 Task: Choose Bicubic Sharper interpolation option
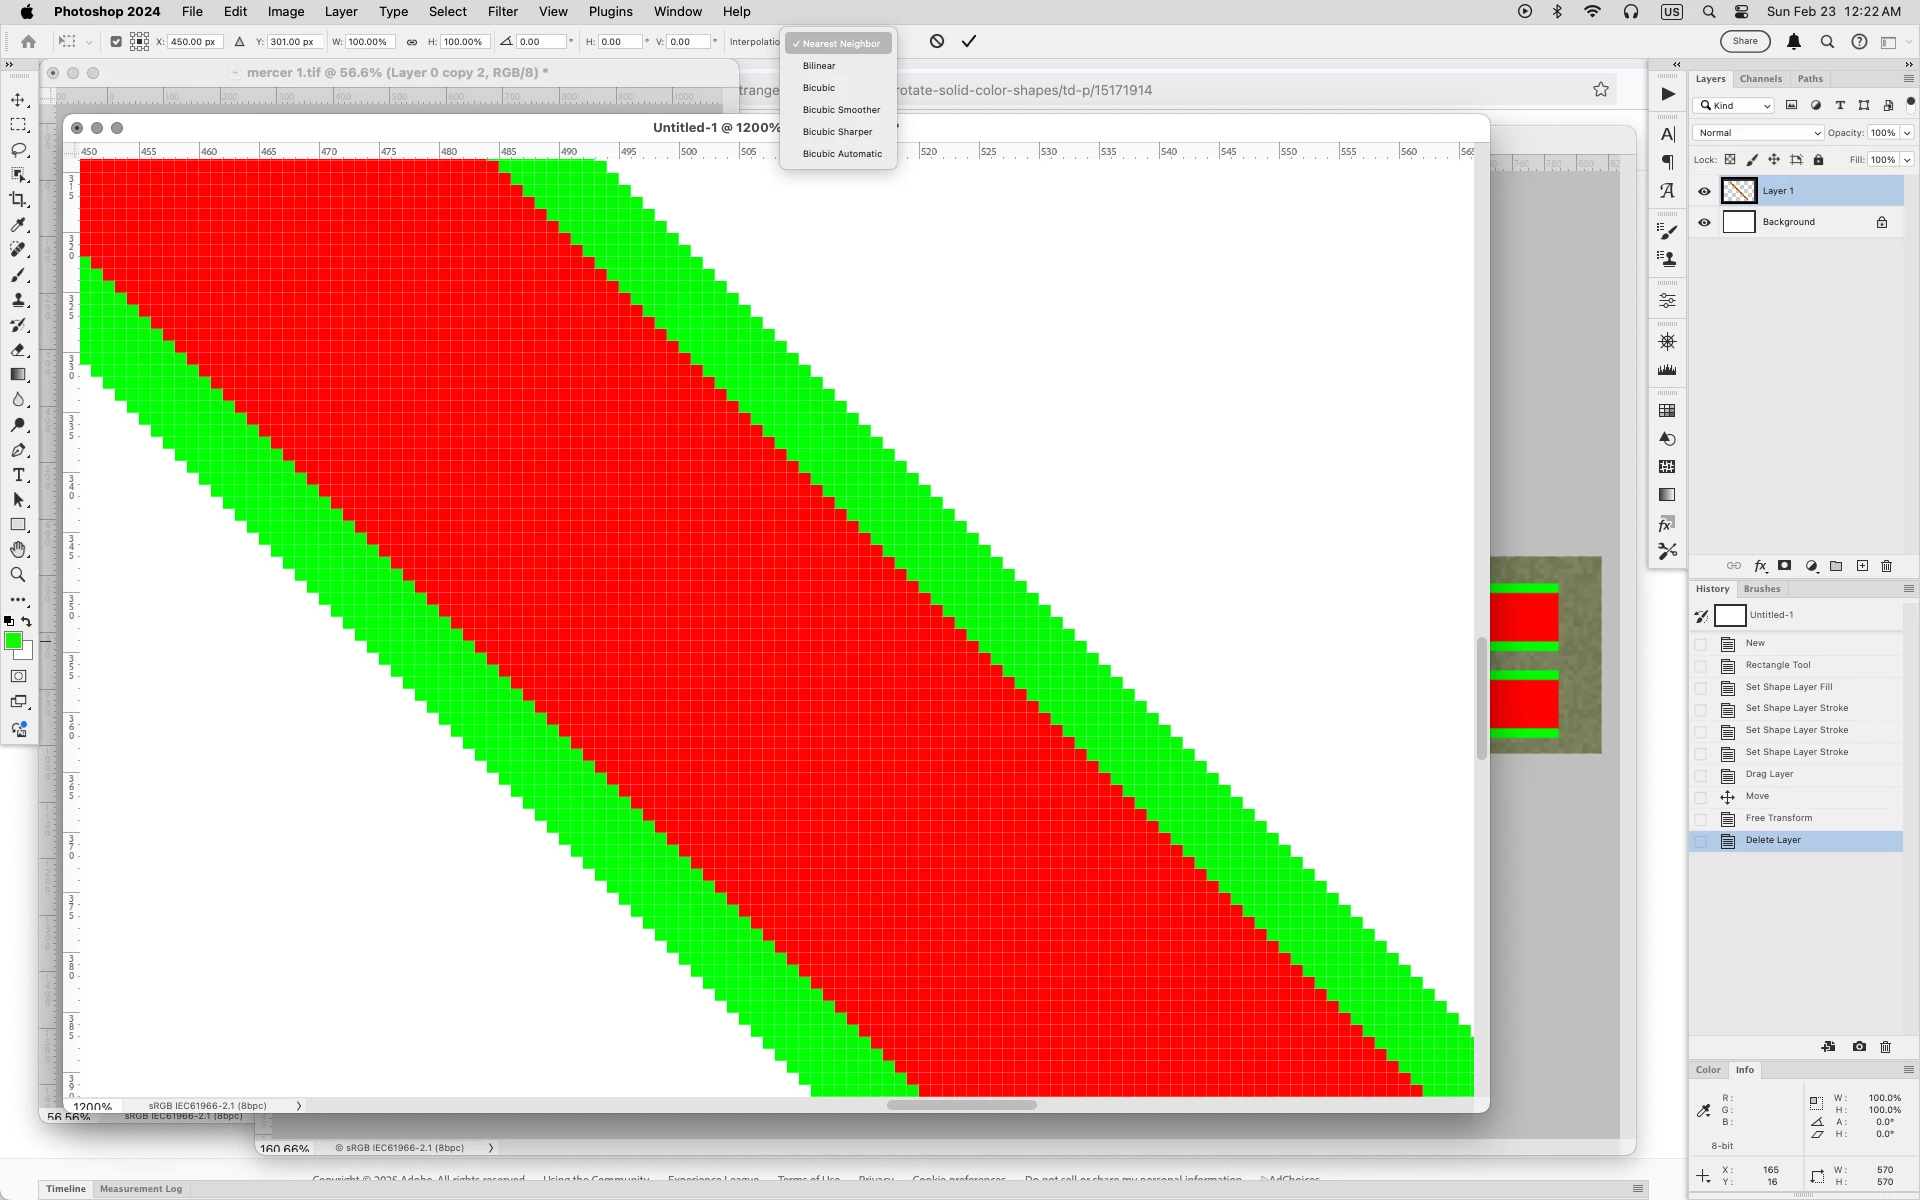837,132
